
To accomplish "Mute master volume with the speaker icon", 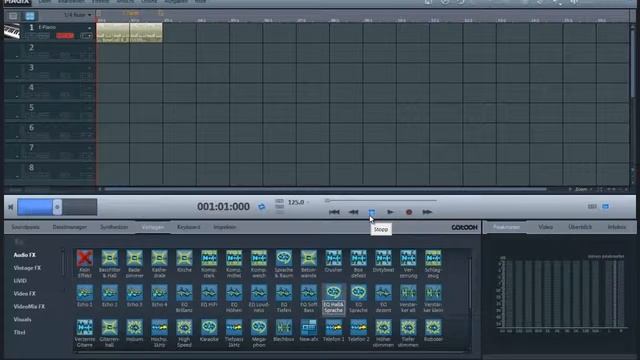I will [x=11, y=207].
